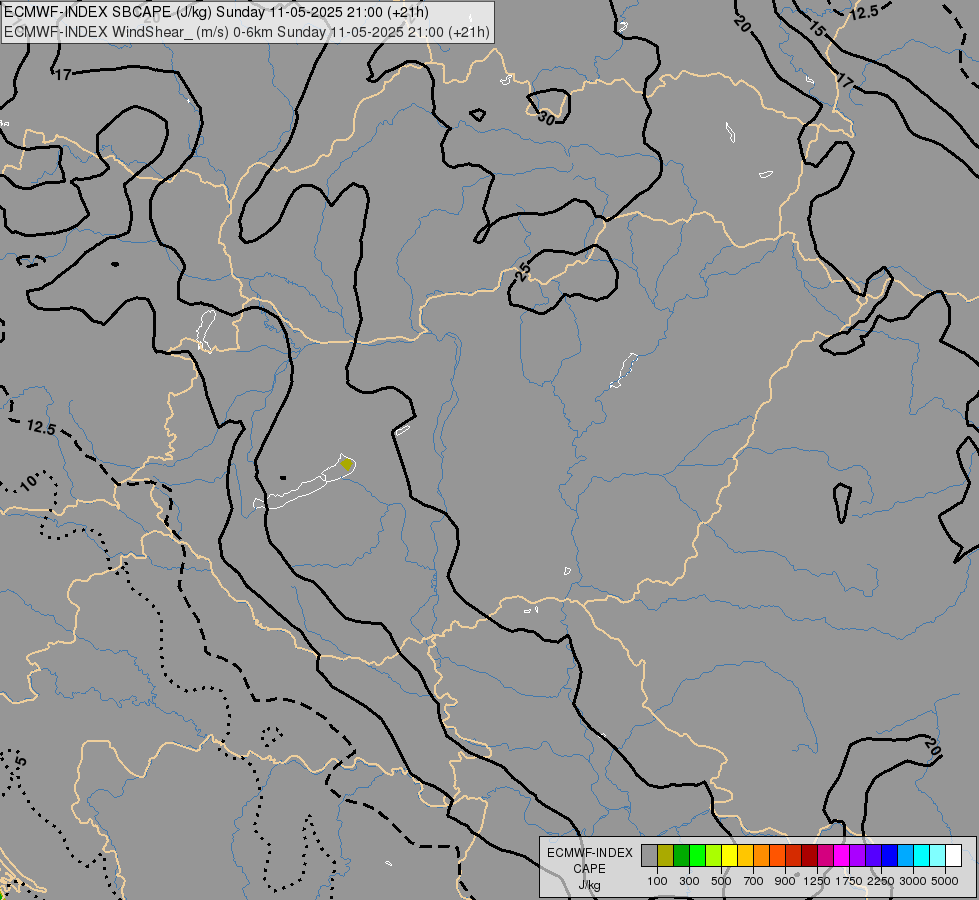The image size is (979, 900).
Task: Click the olive CAPE patch on the lake
Action: [x=347, y=464]
